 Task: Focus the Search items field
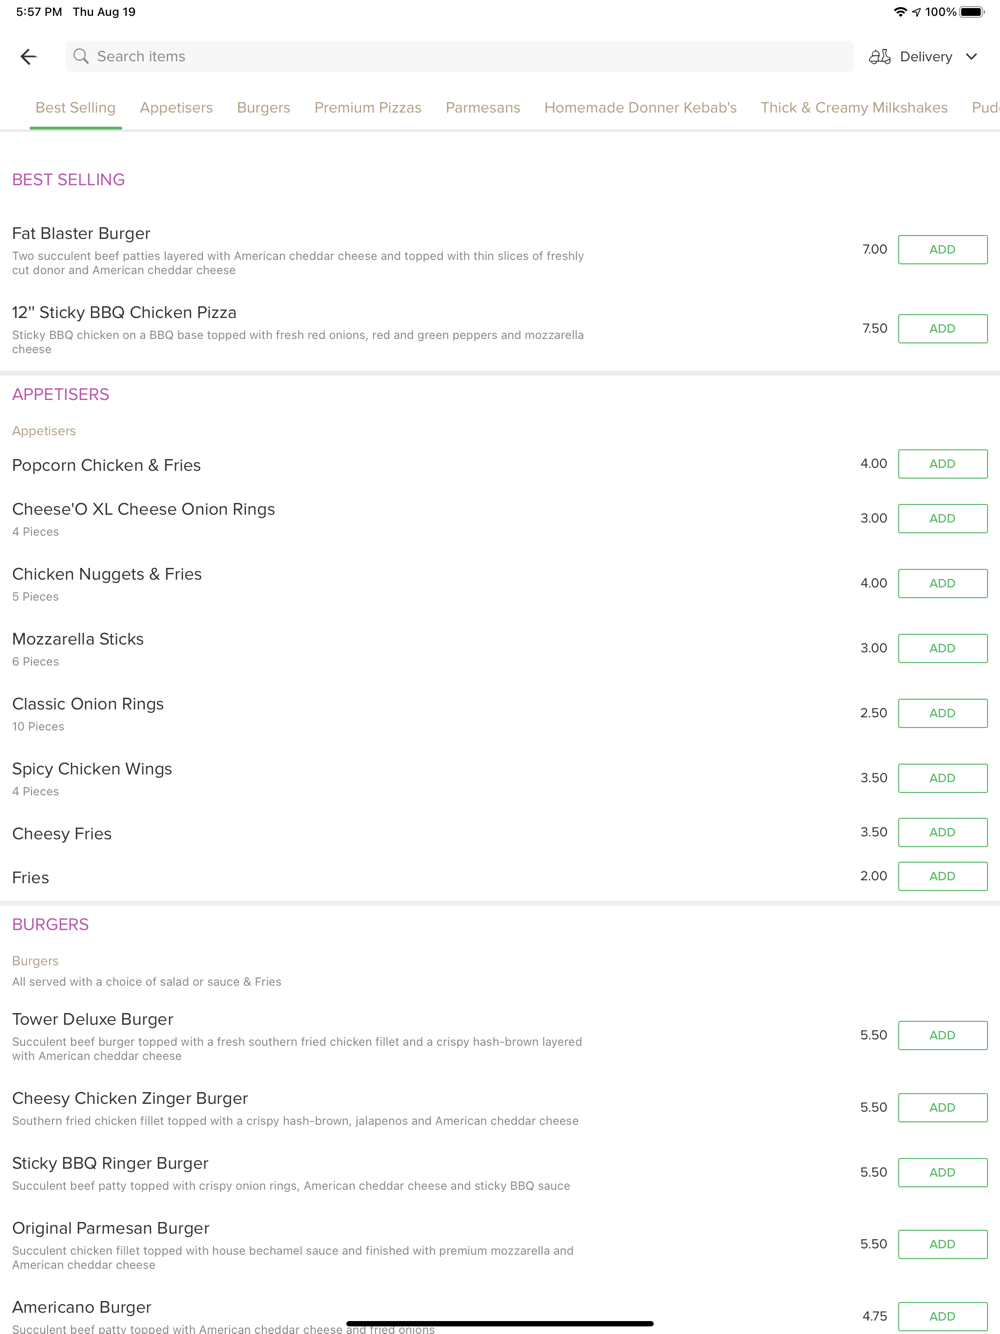(459, 57)
